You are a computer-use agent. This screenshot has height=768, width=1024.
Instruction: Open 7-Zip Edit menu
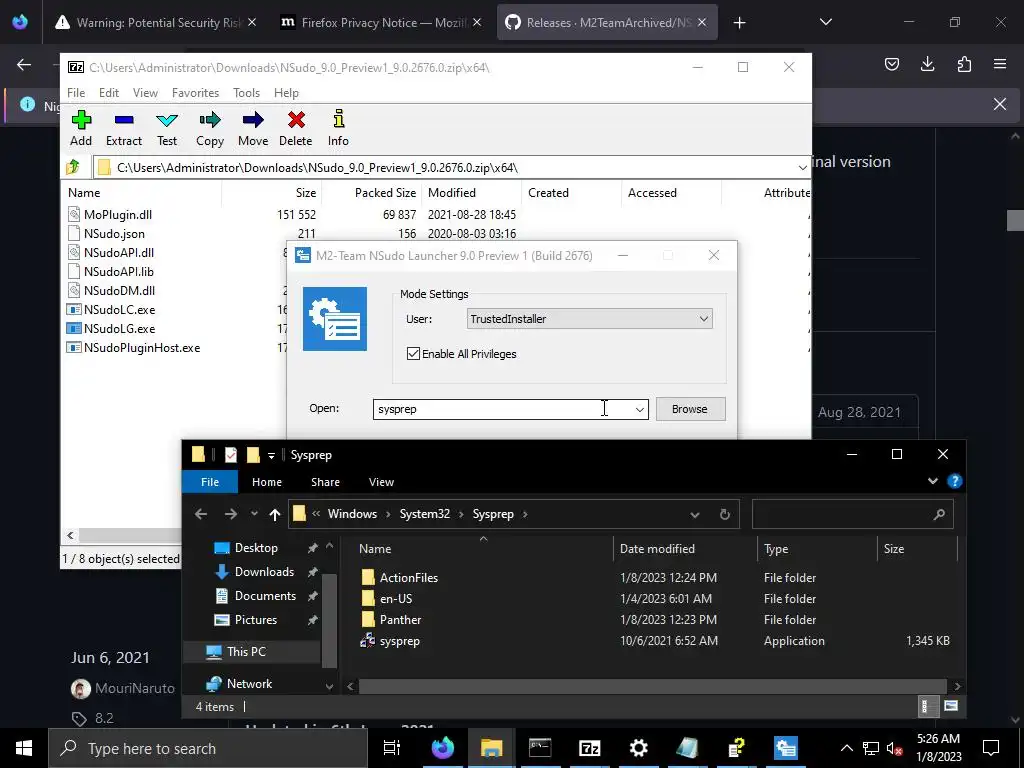pyautogui.click(x=108, y=93)
